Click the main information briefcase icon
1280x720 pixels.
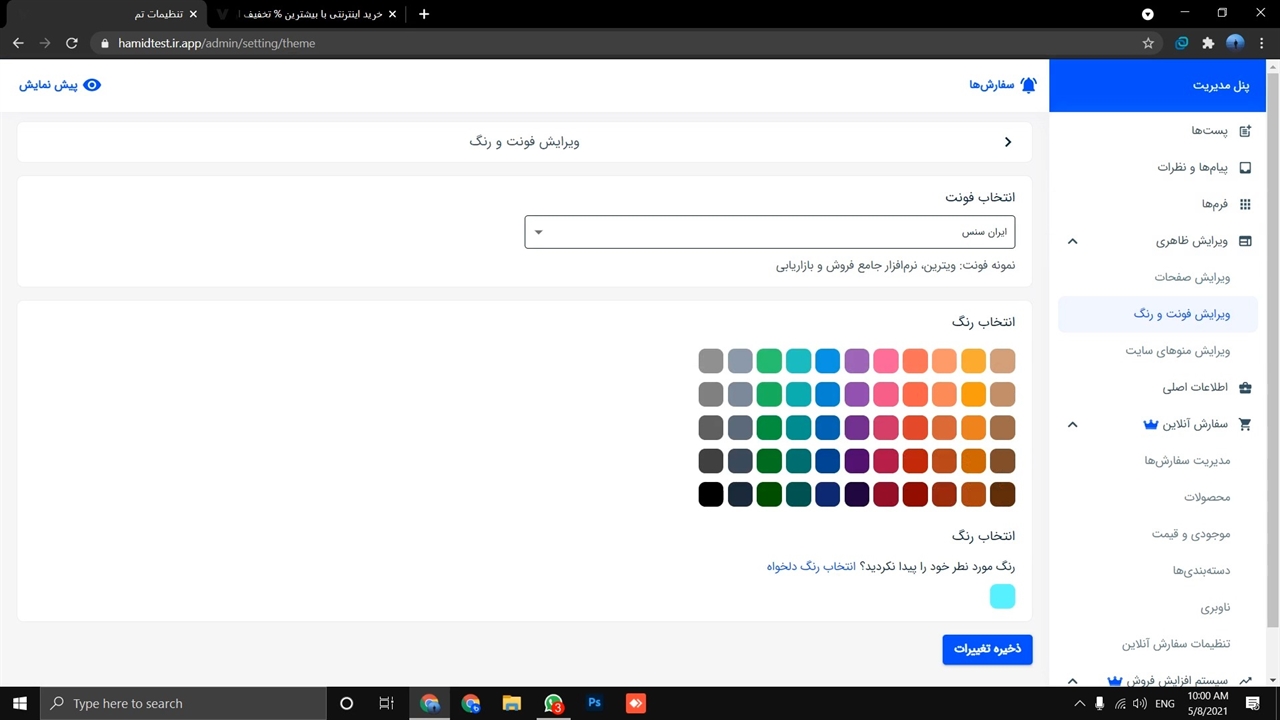1245,387
